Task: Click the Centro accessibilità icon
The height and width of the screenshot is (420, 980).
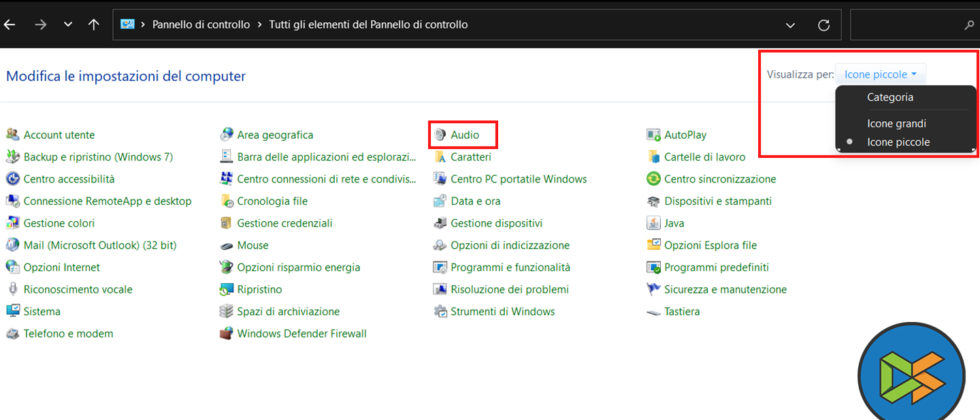Action: coord(13,179)
